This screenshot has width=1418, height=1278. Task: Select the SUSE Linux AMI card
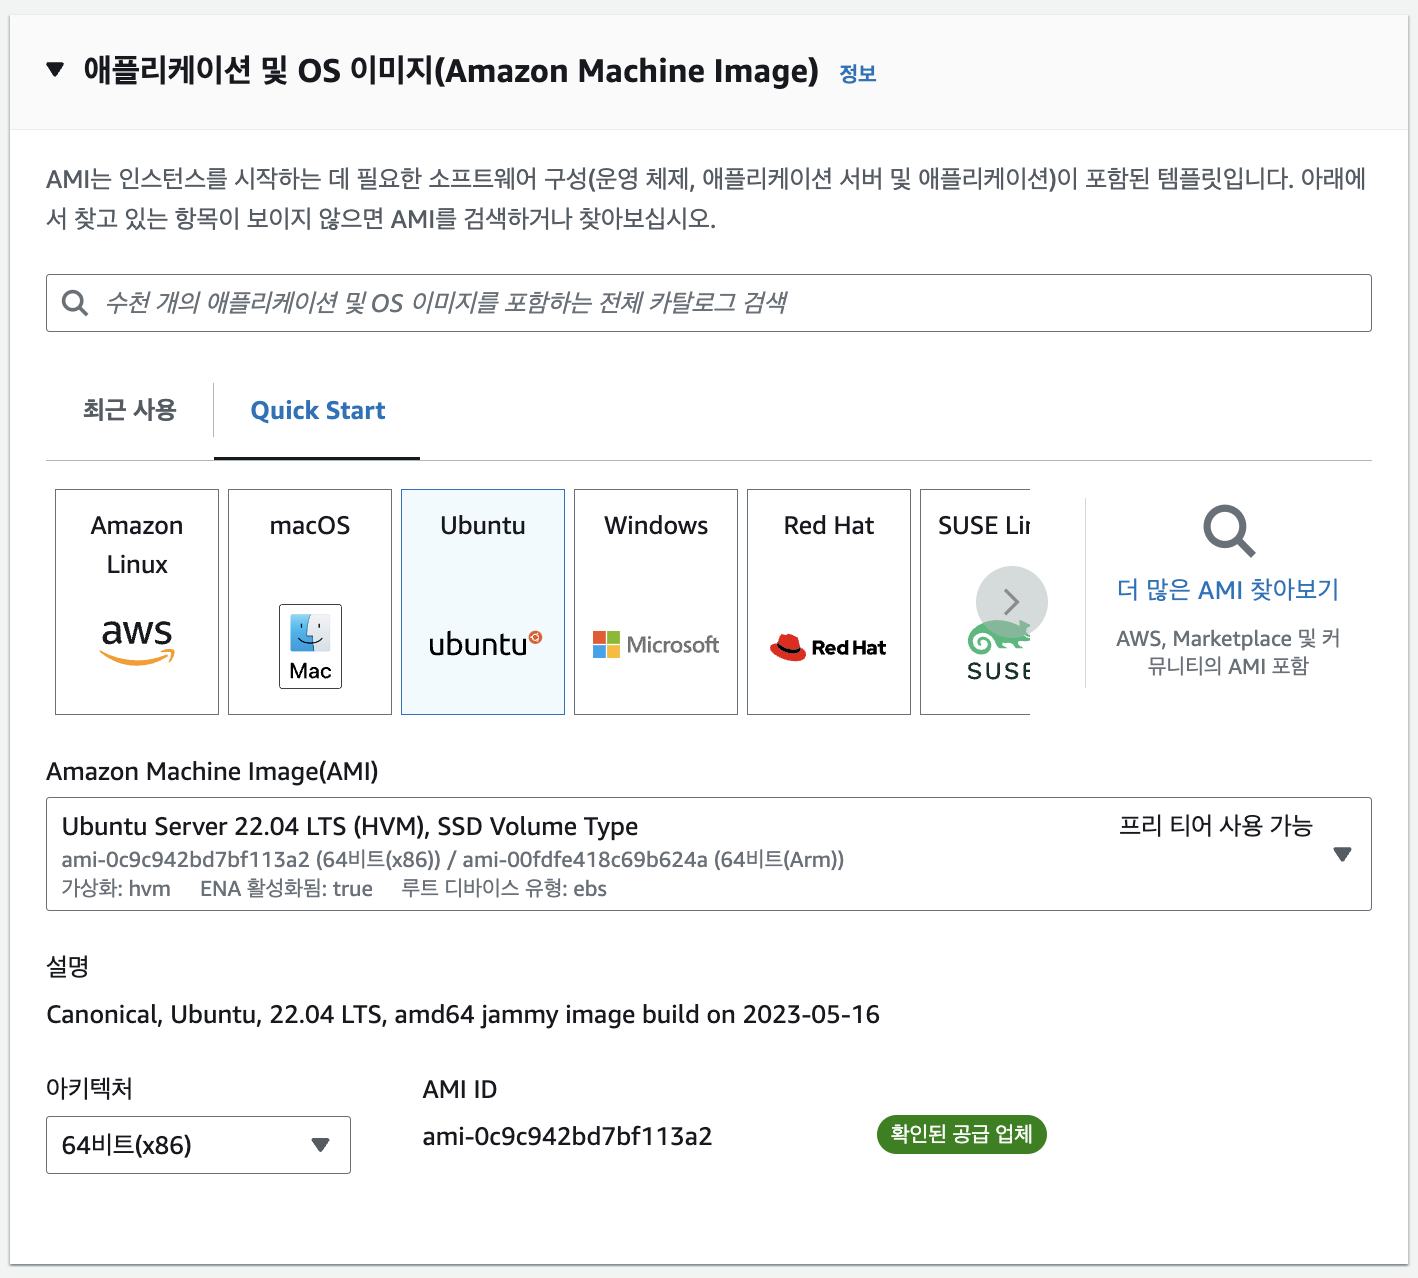(975, 602)
